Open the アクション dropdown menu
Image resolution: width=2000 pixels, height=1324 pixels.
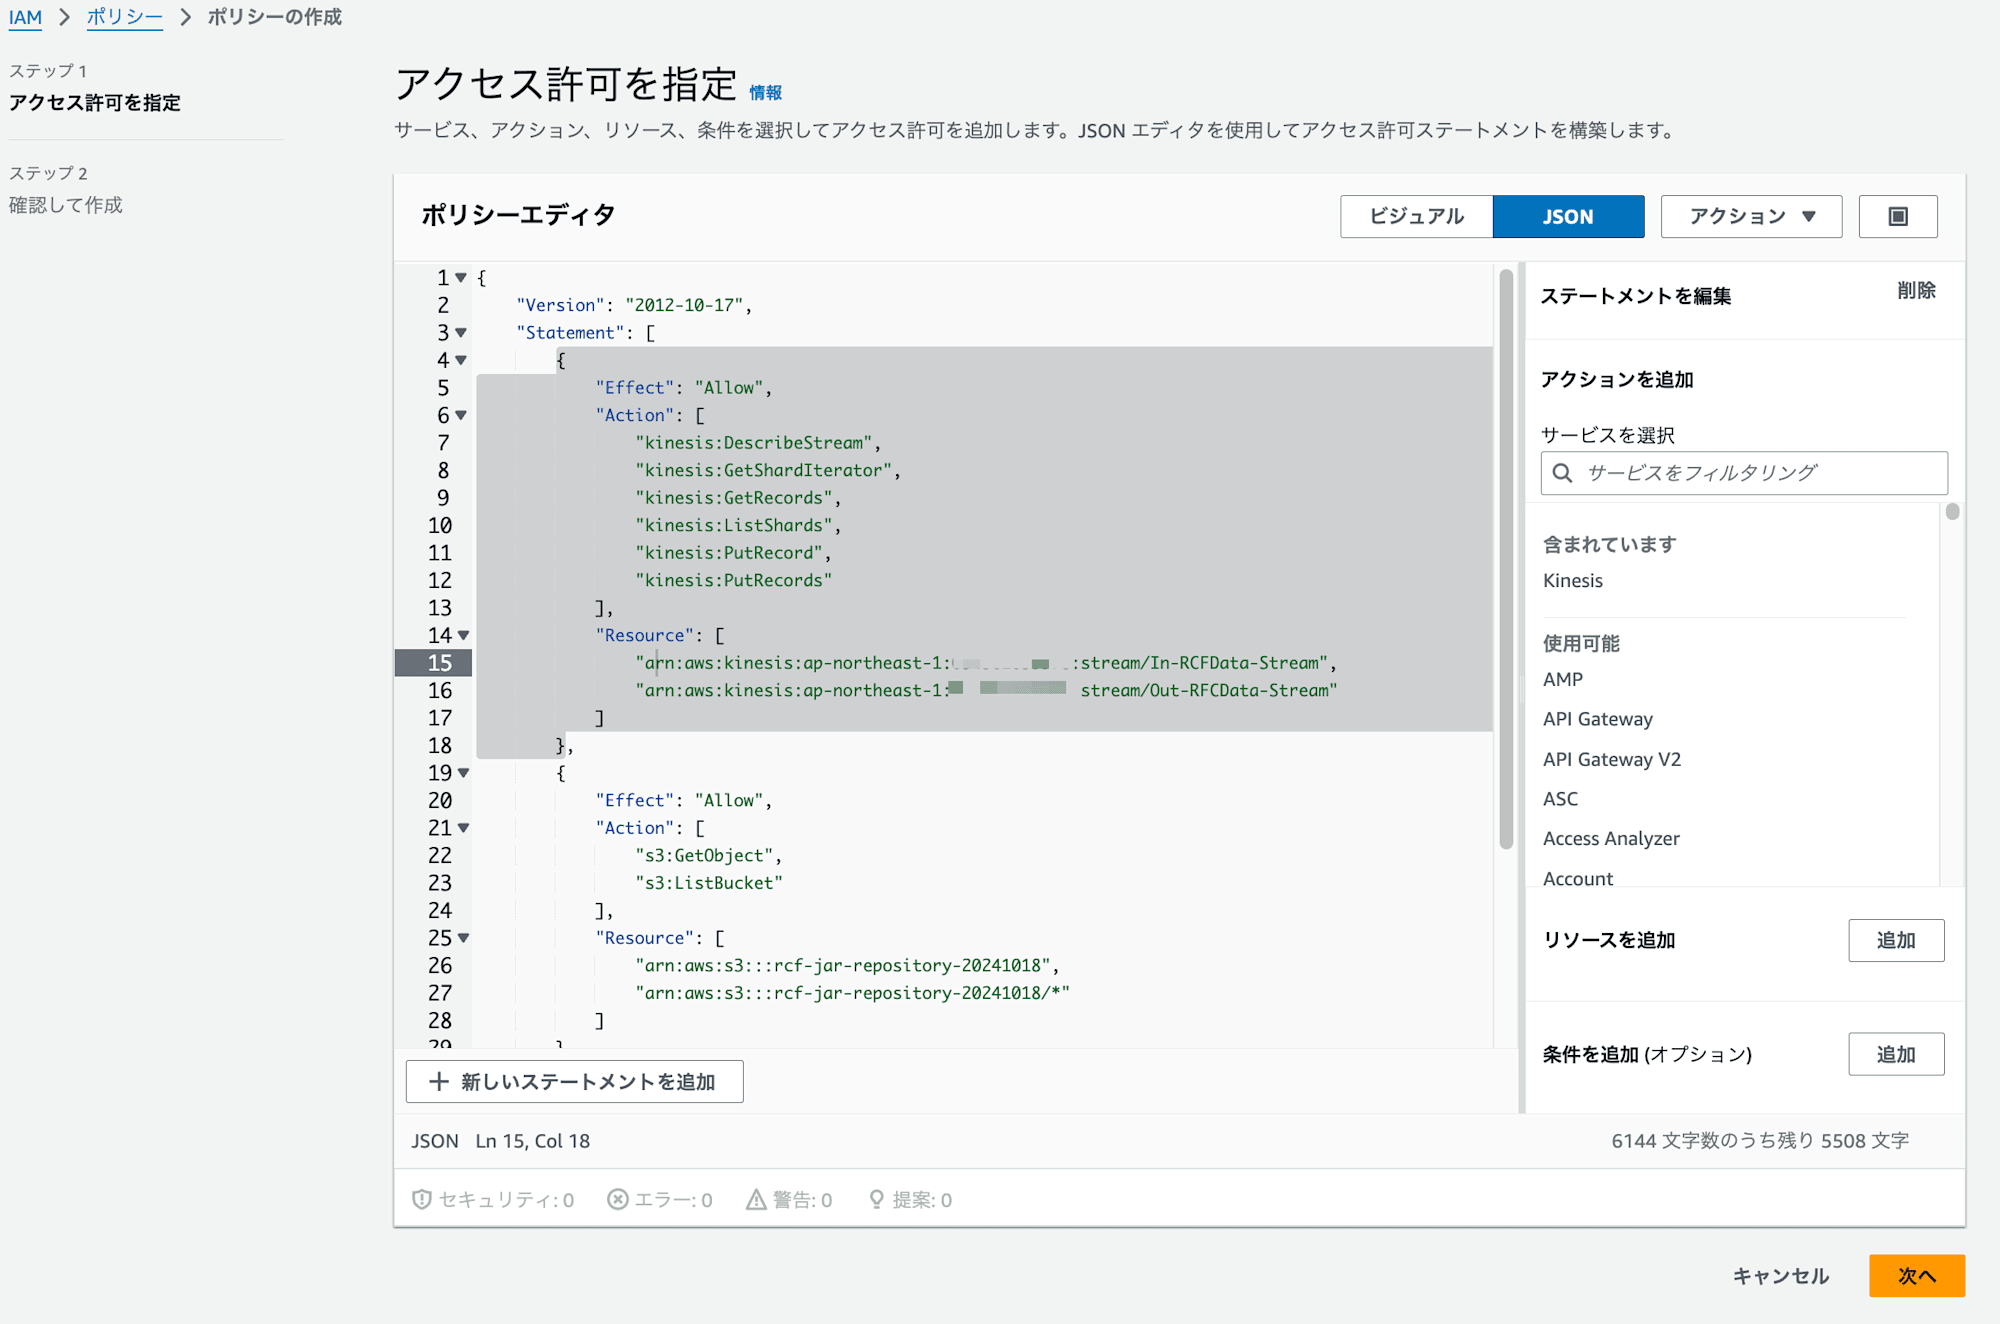pos(1751,216)
